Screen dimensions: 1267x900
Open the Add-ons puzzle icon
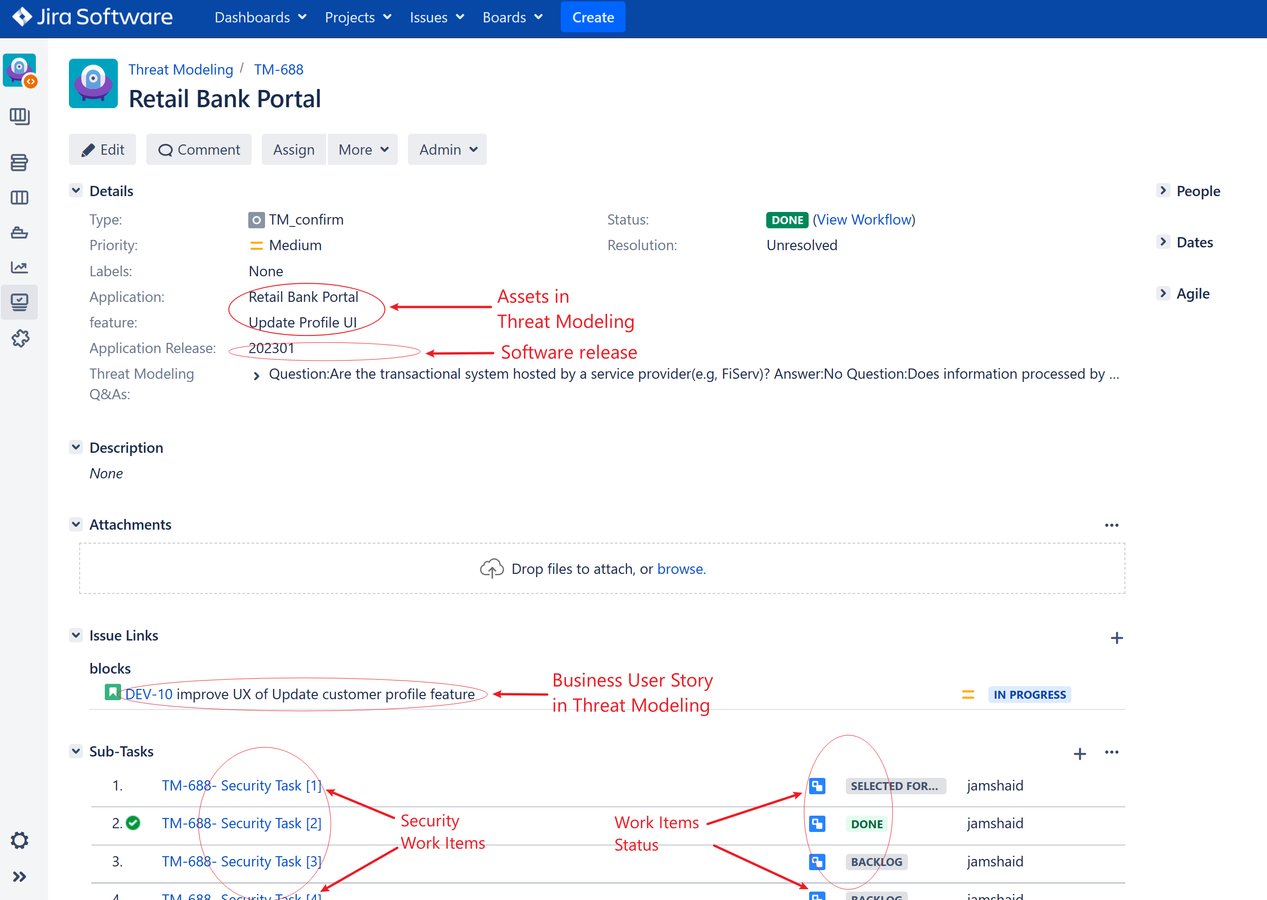(x=20, y=339)
